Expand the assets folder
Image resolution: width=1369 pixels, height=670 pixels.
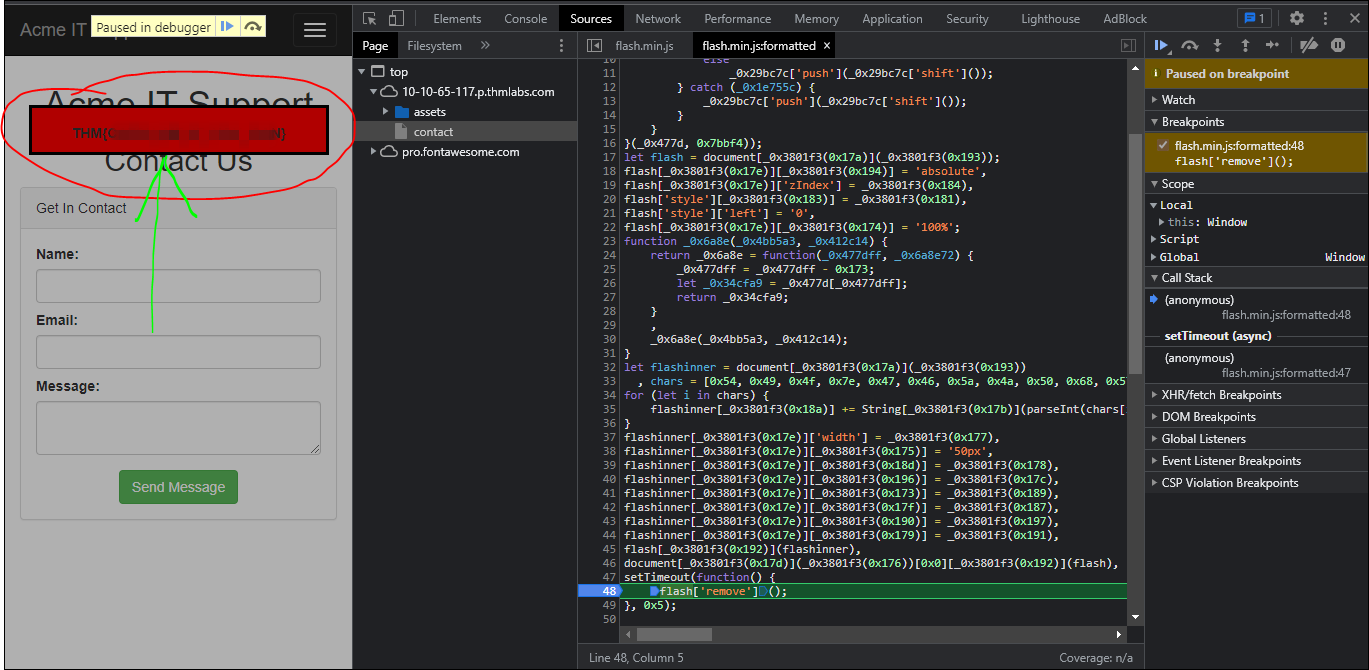click(x=386, y=112)
